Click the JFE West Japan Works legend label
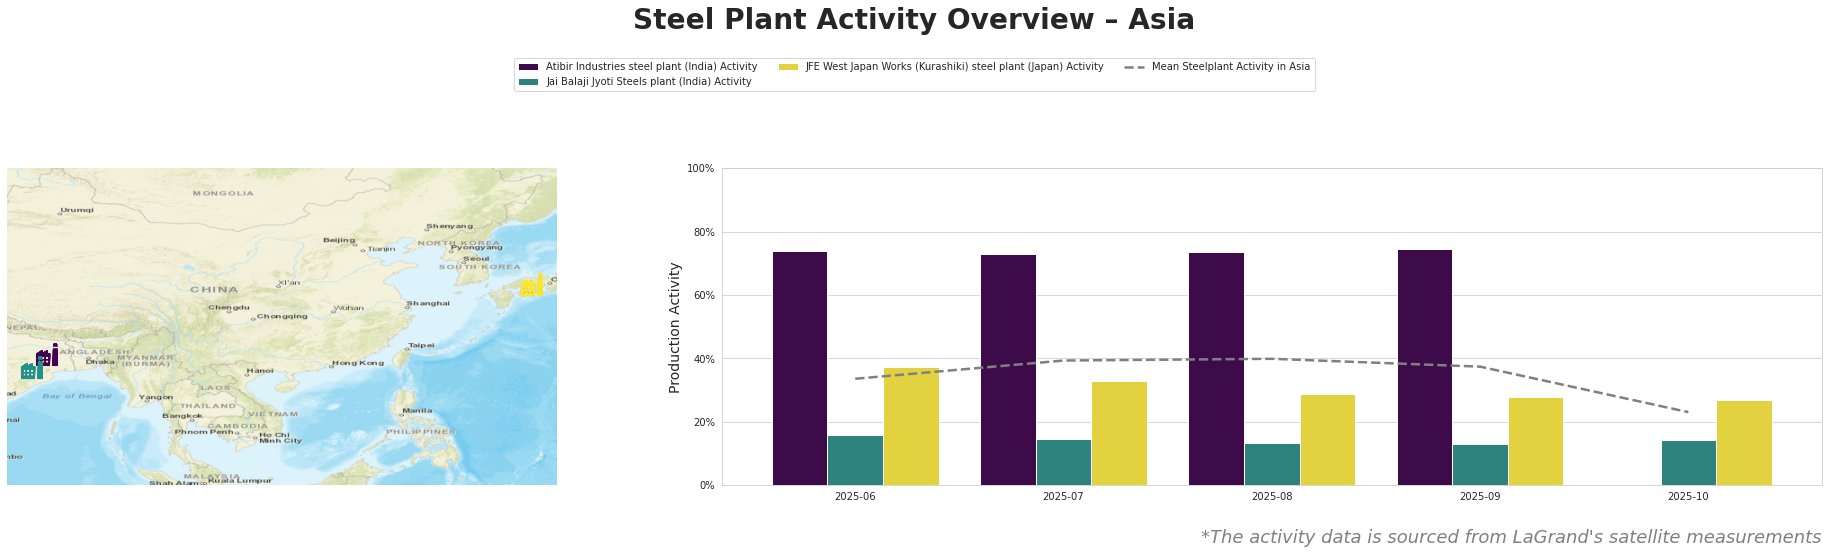 [x=954, y=67]
